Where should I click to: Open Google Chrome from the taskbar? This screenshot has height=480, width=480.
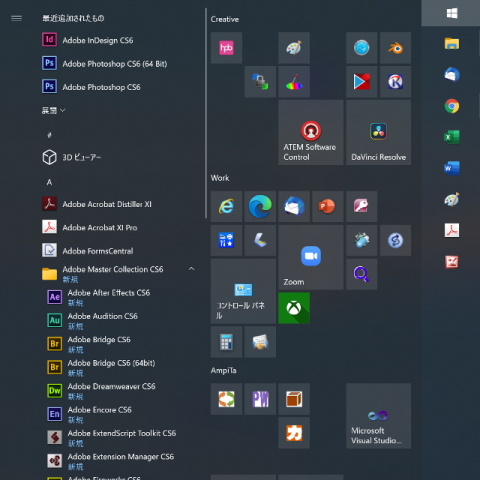tap(452, 106)
